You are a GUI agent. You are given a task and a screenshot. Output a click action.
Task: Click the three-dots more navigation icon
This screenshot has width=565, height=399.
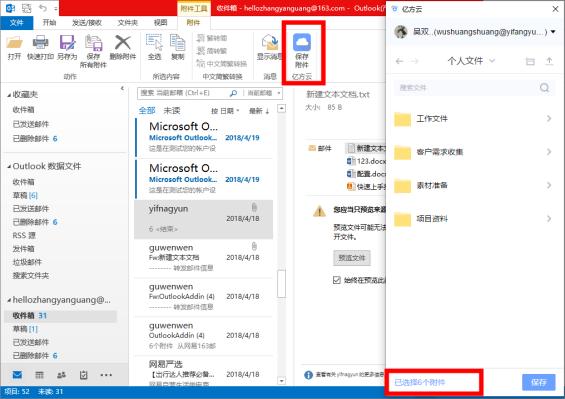[106, 375]
